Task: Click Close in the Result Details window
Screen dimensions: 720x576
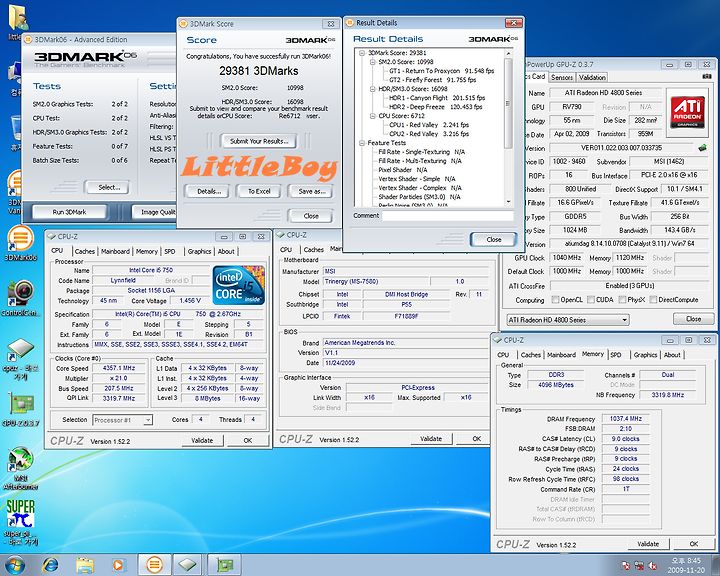Action: [494, 239]
